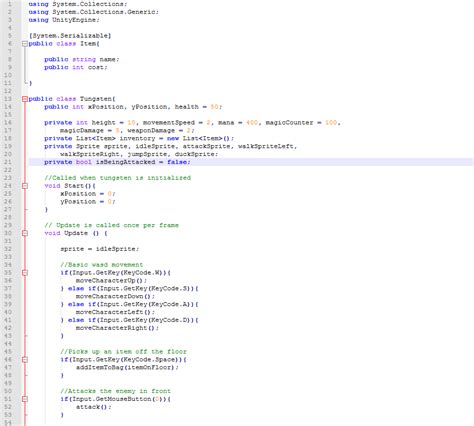Click 'moveCharacterUp();' call
The height and width of the screenshot is (426, 474).
coord(111,281)
